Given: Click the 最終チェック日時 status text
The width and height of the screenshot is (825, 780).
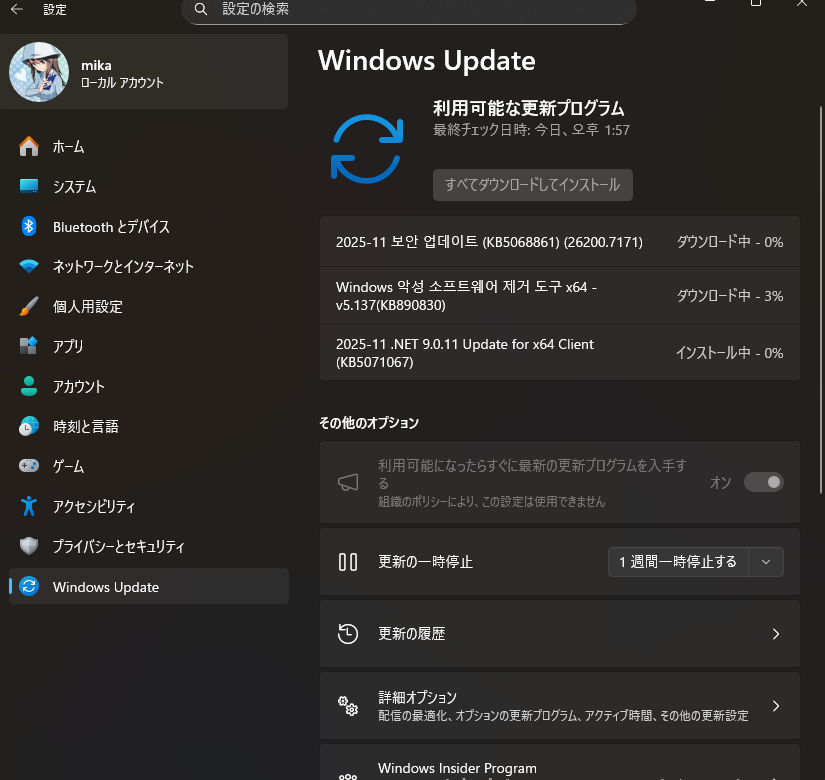Looking at the screenshot, I should point(531,130).
